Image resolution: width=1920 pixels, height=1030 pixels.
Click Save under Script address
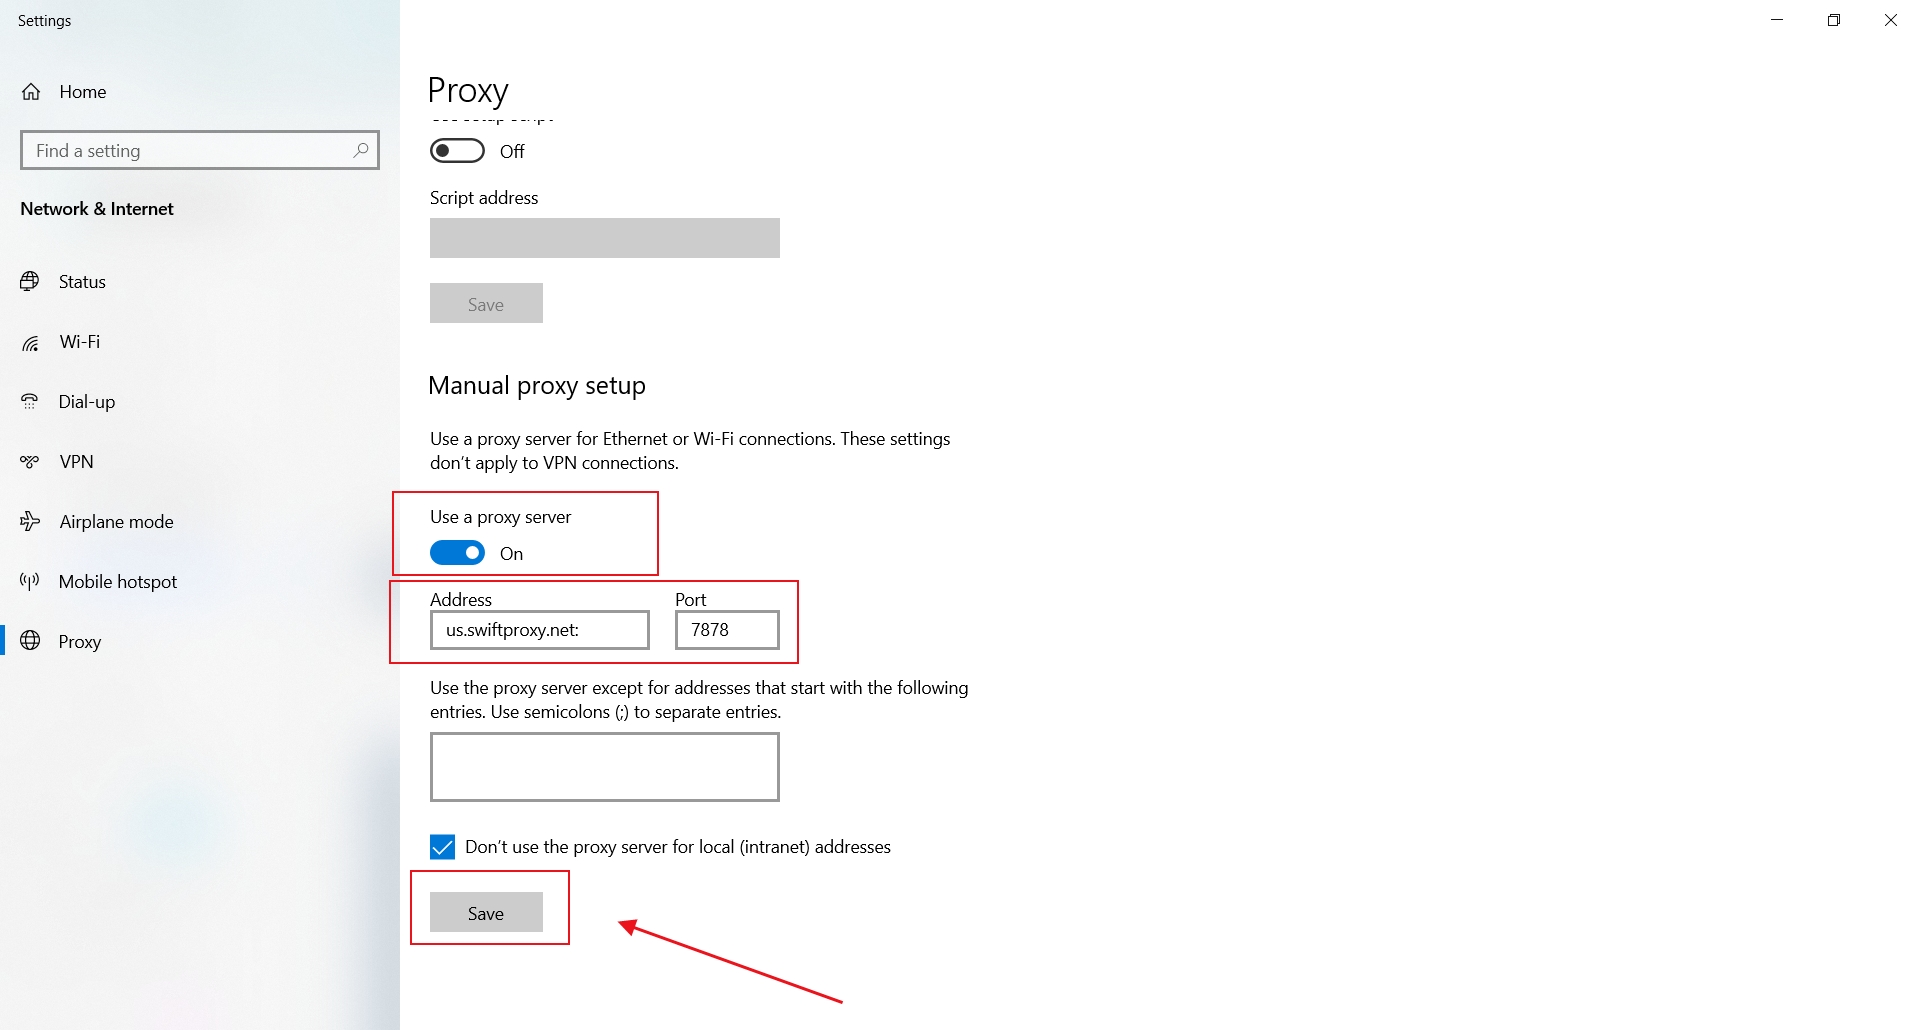[x=486, y=304]
